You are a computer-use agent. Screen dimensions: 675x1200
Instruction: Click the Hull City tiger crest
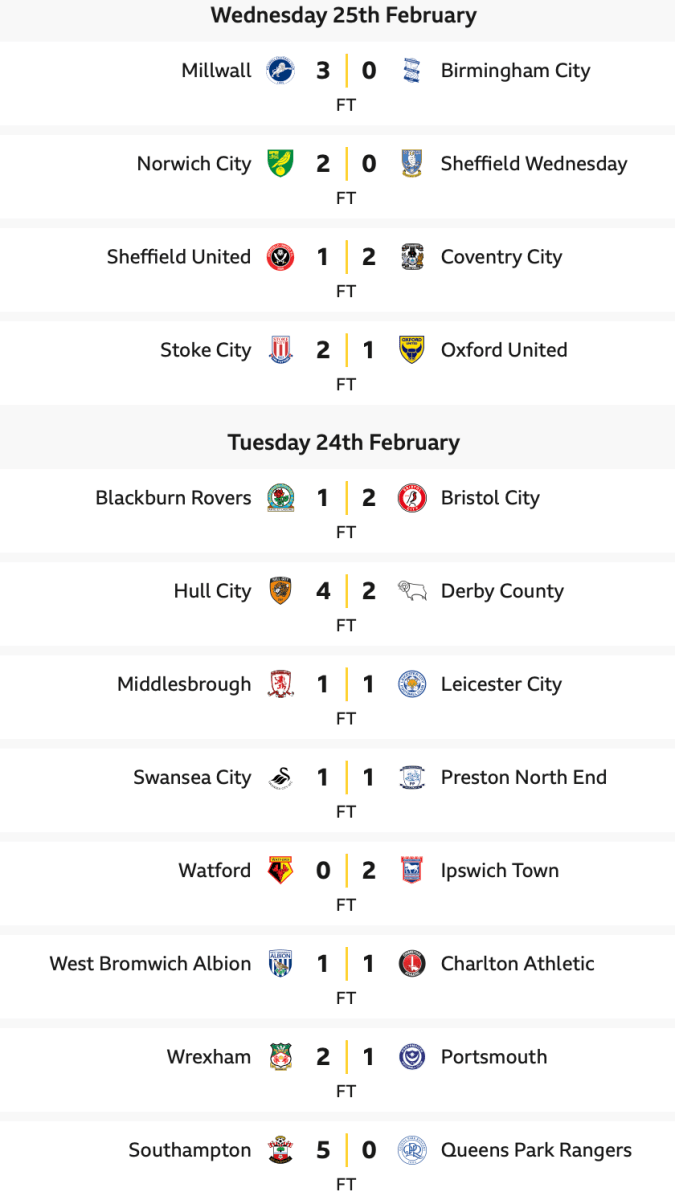280,591
